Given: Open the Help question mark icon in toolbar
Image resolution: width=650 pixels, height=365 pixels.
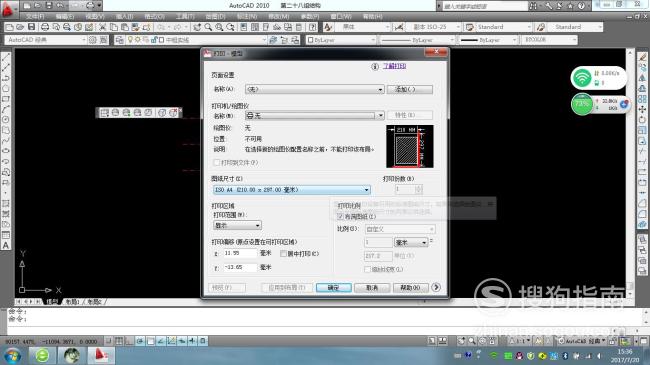Looking at the screenshot, I should coord(313,27).
